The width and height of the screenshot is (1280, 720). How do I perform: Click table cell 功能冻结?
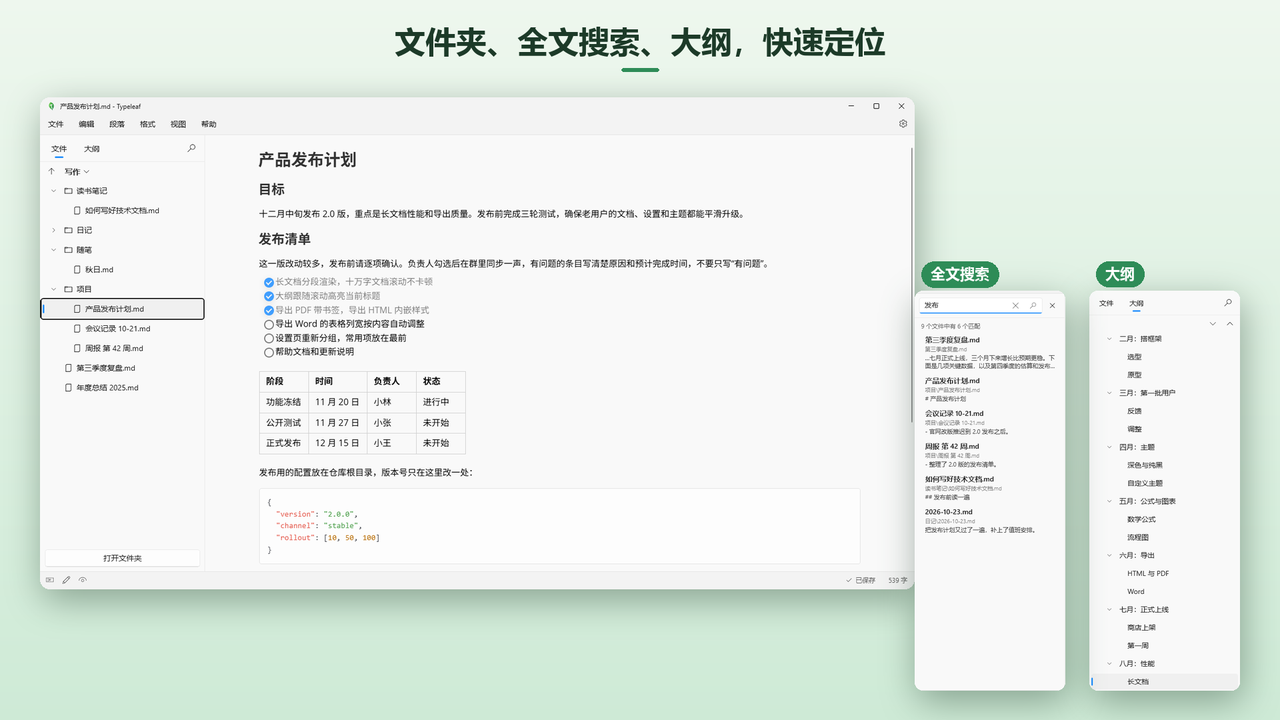[x=283, y=401]
